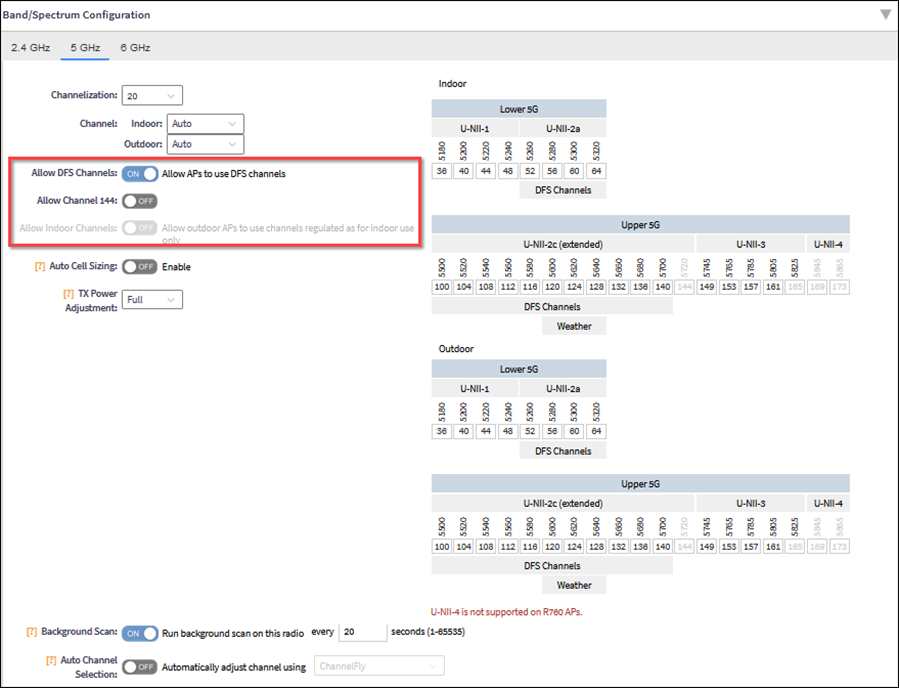The height and width of the screenshot is (688, 900).
Task: Toggle Auto Cell Sizing switch
Action: coord(139,267)
